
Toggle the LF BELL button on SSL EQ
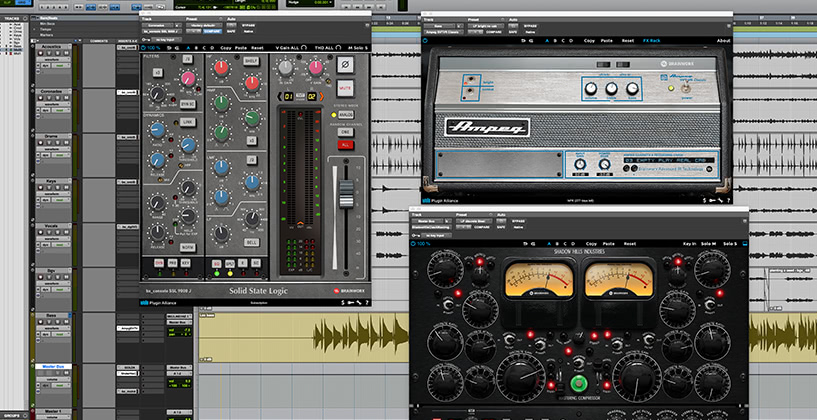251,242
